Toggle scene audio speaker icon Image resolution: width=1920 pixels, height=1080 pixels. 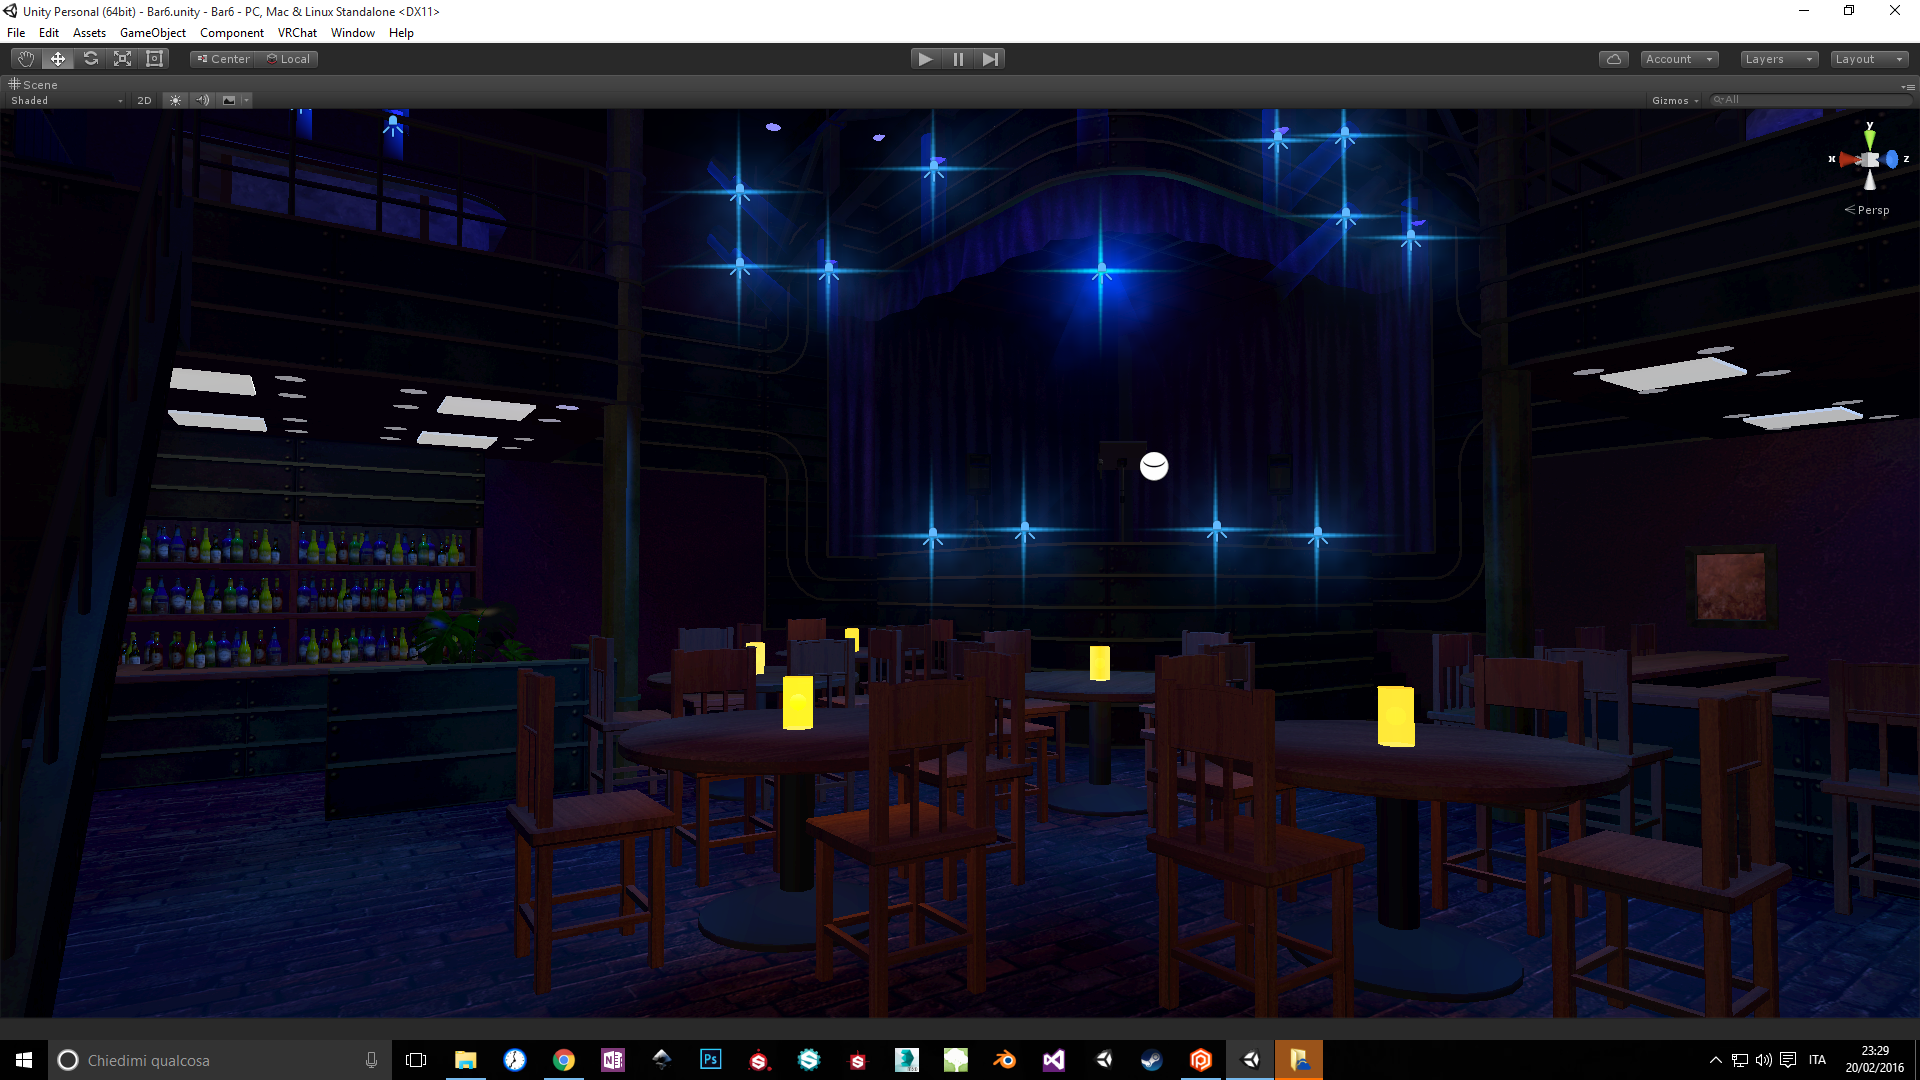[202, 100]
